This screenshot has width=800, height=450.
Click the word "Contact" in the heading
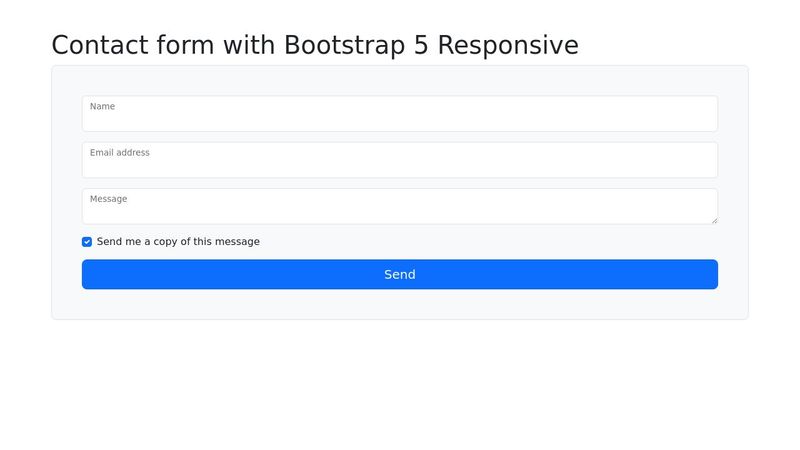pyautogui.click(x=100, y=45)
